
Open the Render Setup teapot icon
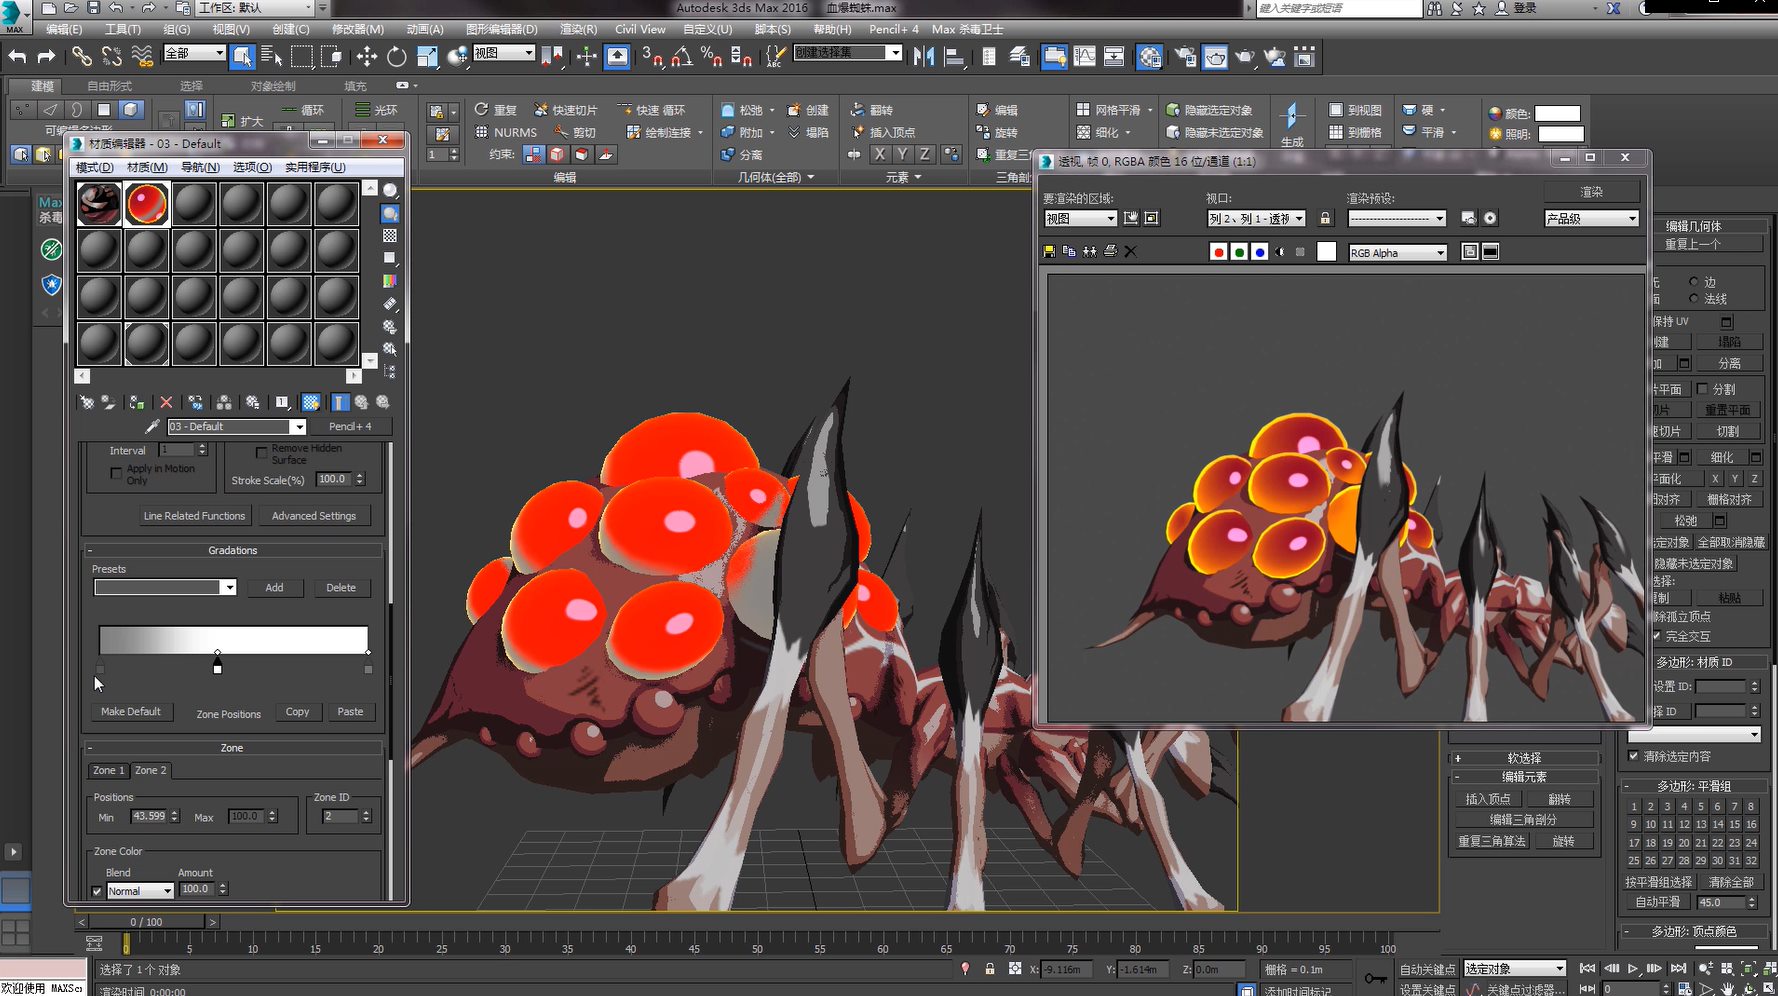[1185, 57]
